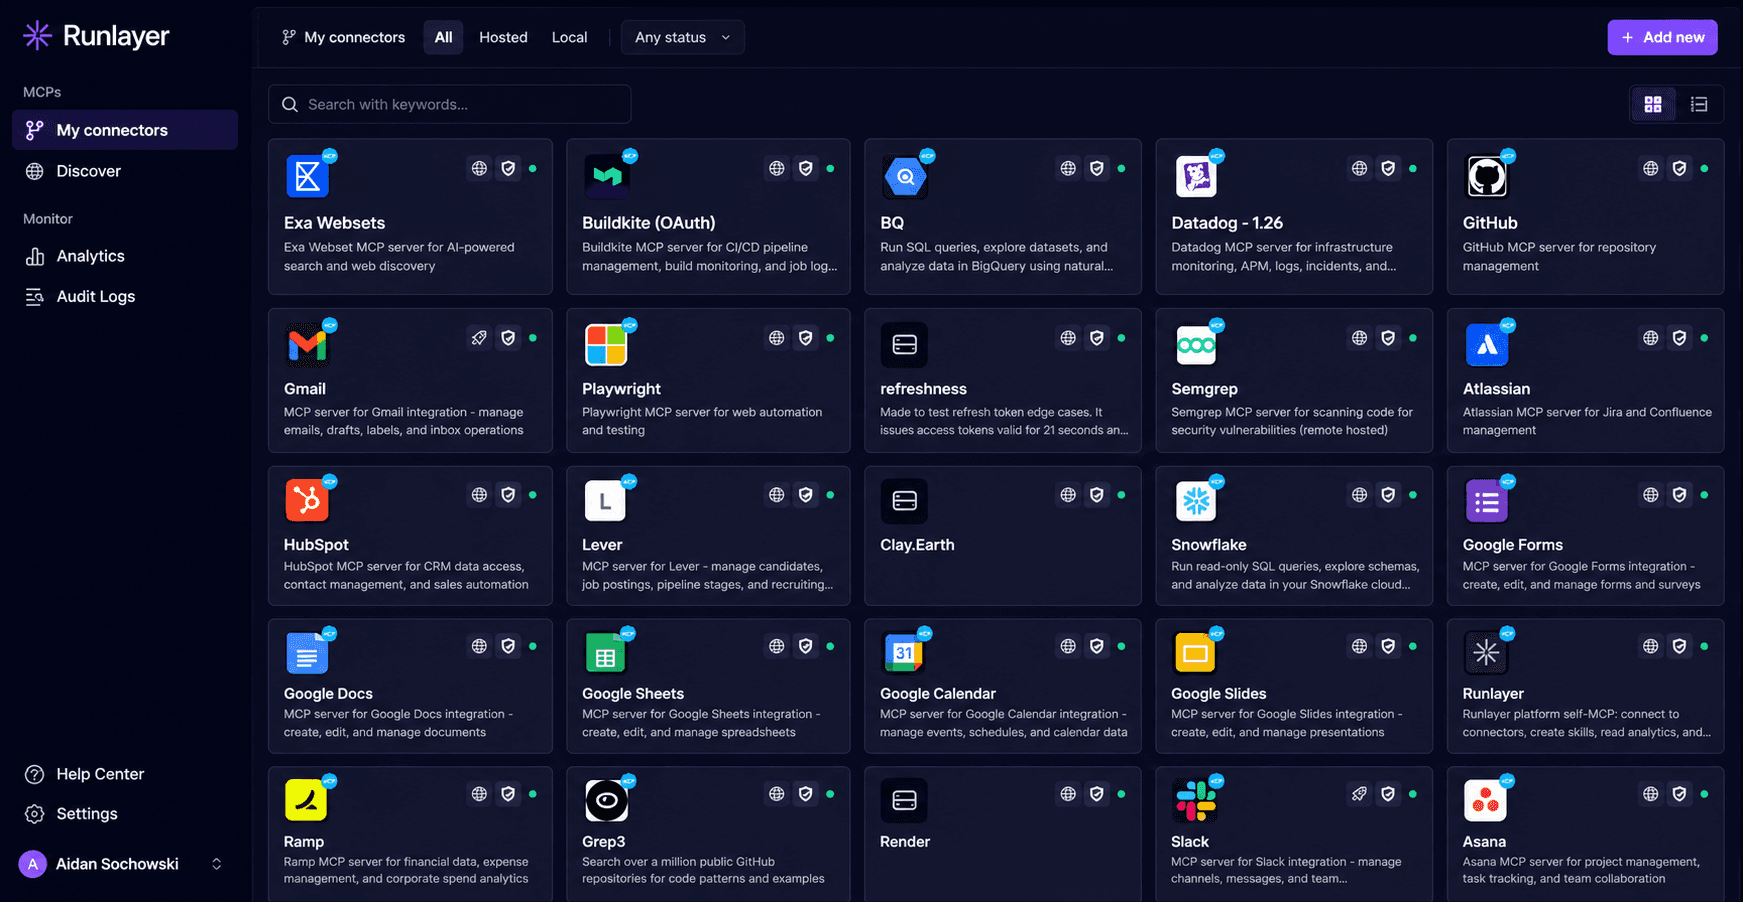Image resolution: width=1743 pixels, height=902 pixels.
Task: Click the rocket icon on Gmail card
Action: (479, 338)
